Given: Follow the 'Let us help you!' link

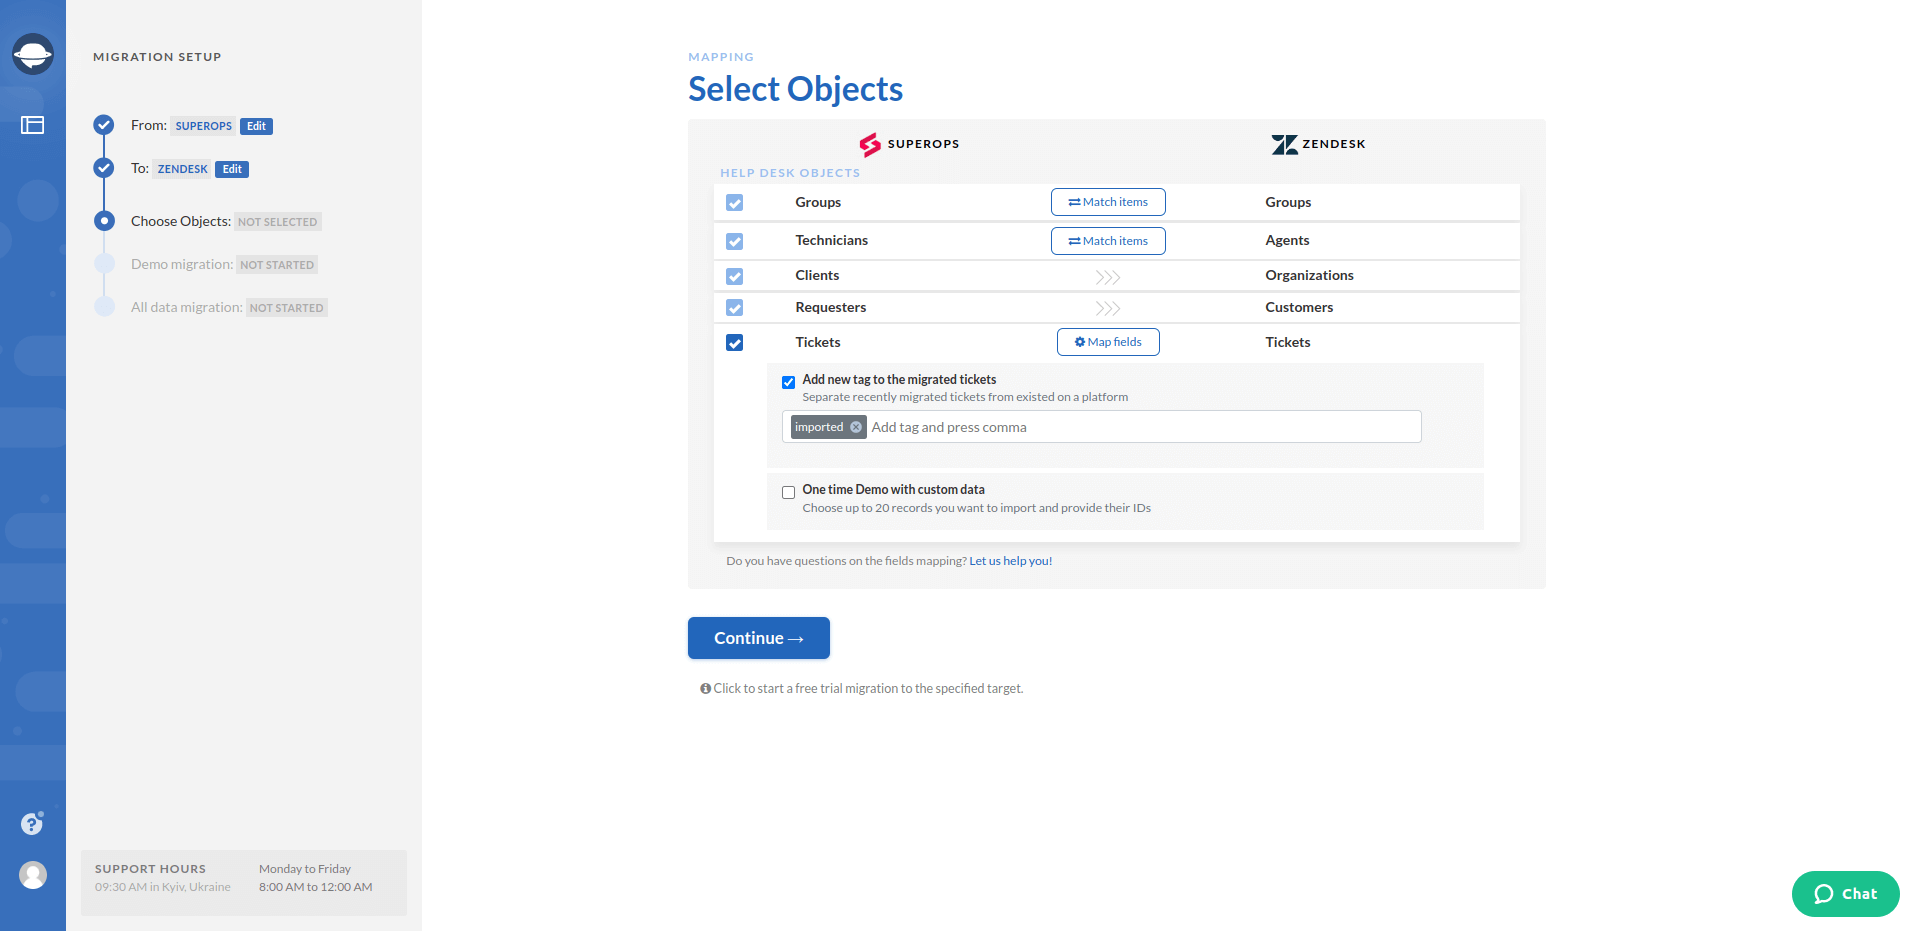Looking at the screenshot, I should (x=1010, y=561).
